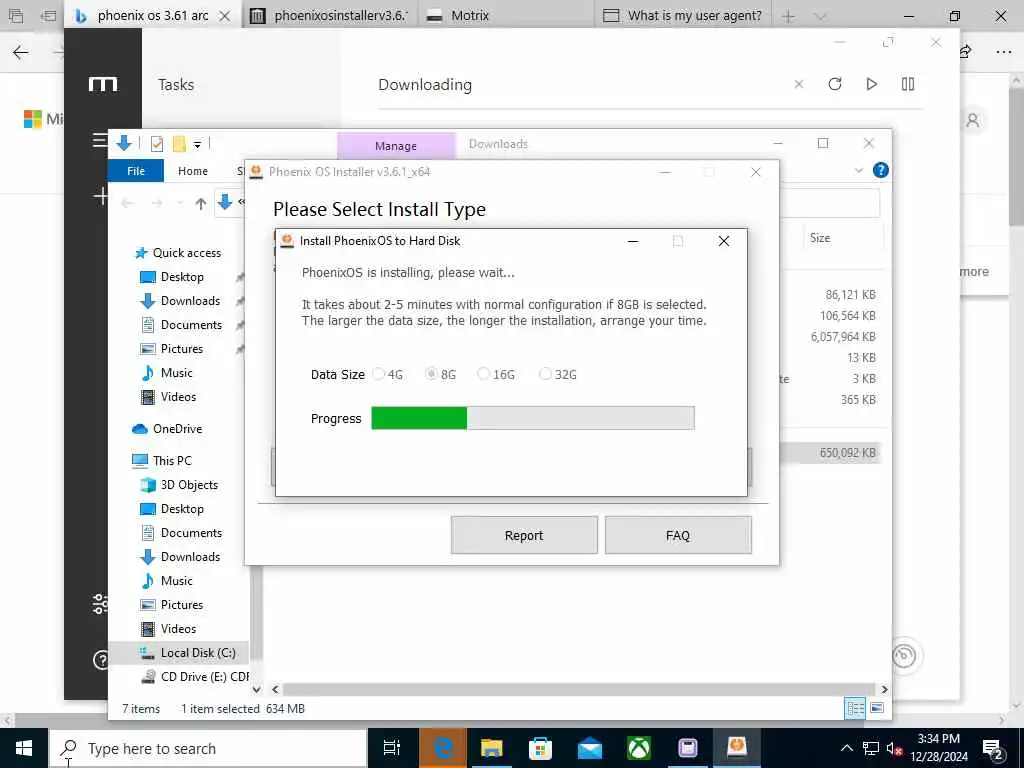This screenshot has width=1024, height=768.
Task: Open Tasks section in Motrix
Action: (x=176, y=85)
